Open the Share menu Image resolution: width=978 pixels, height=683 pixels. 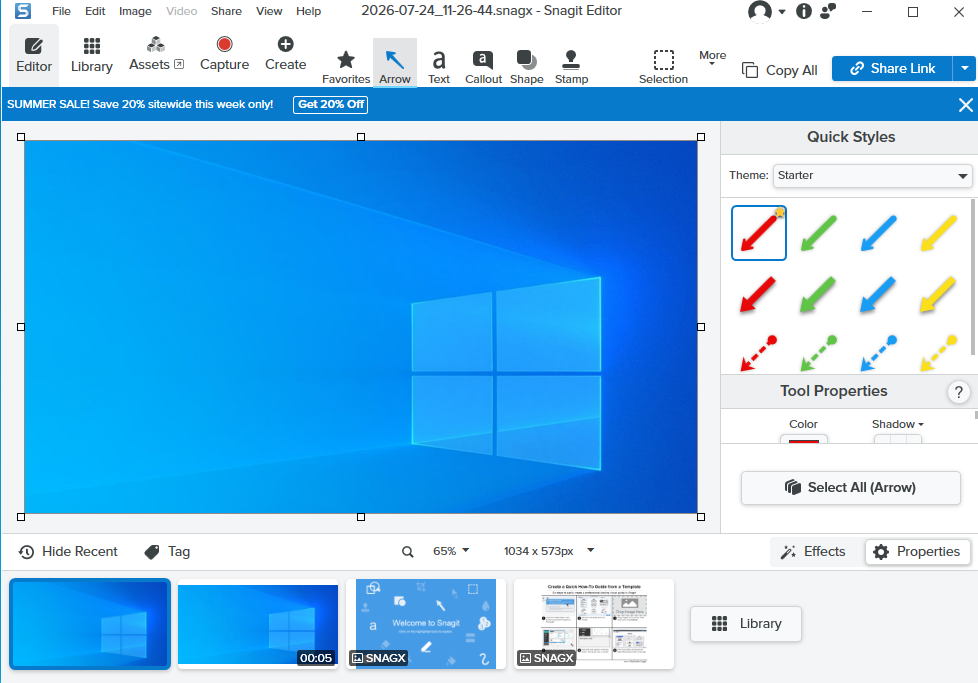(x=226, y=11)
